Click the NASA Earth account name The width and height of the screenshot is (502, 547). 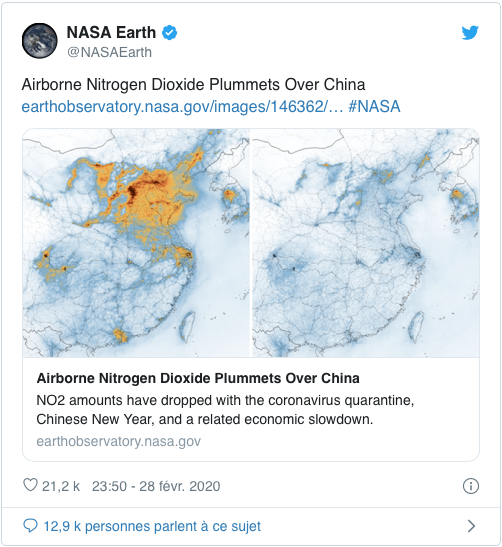pyautogui.click(x=111, y=32)
